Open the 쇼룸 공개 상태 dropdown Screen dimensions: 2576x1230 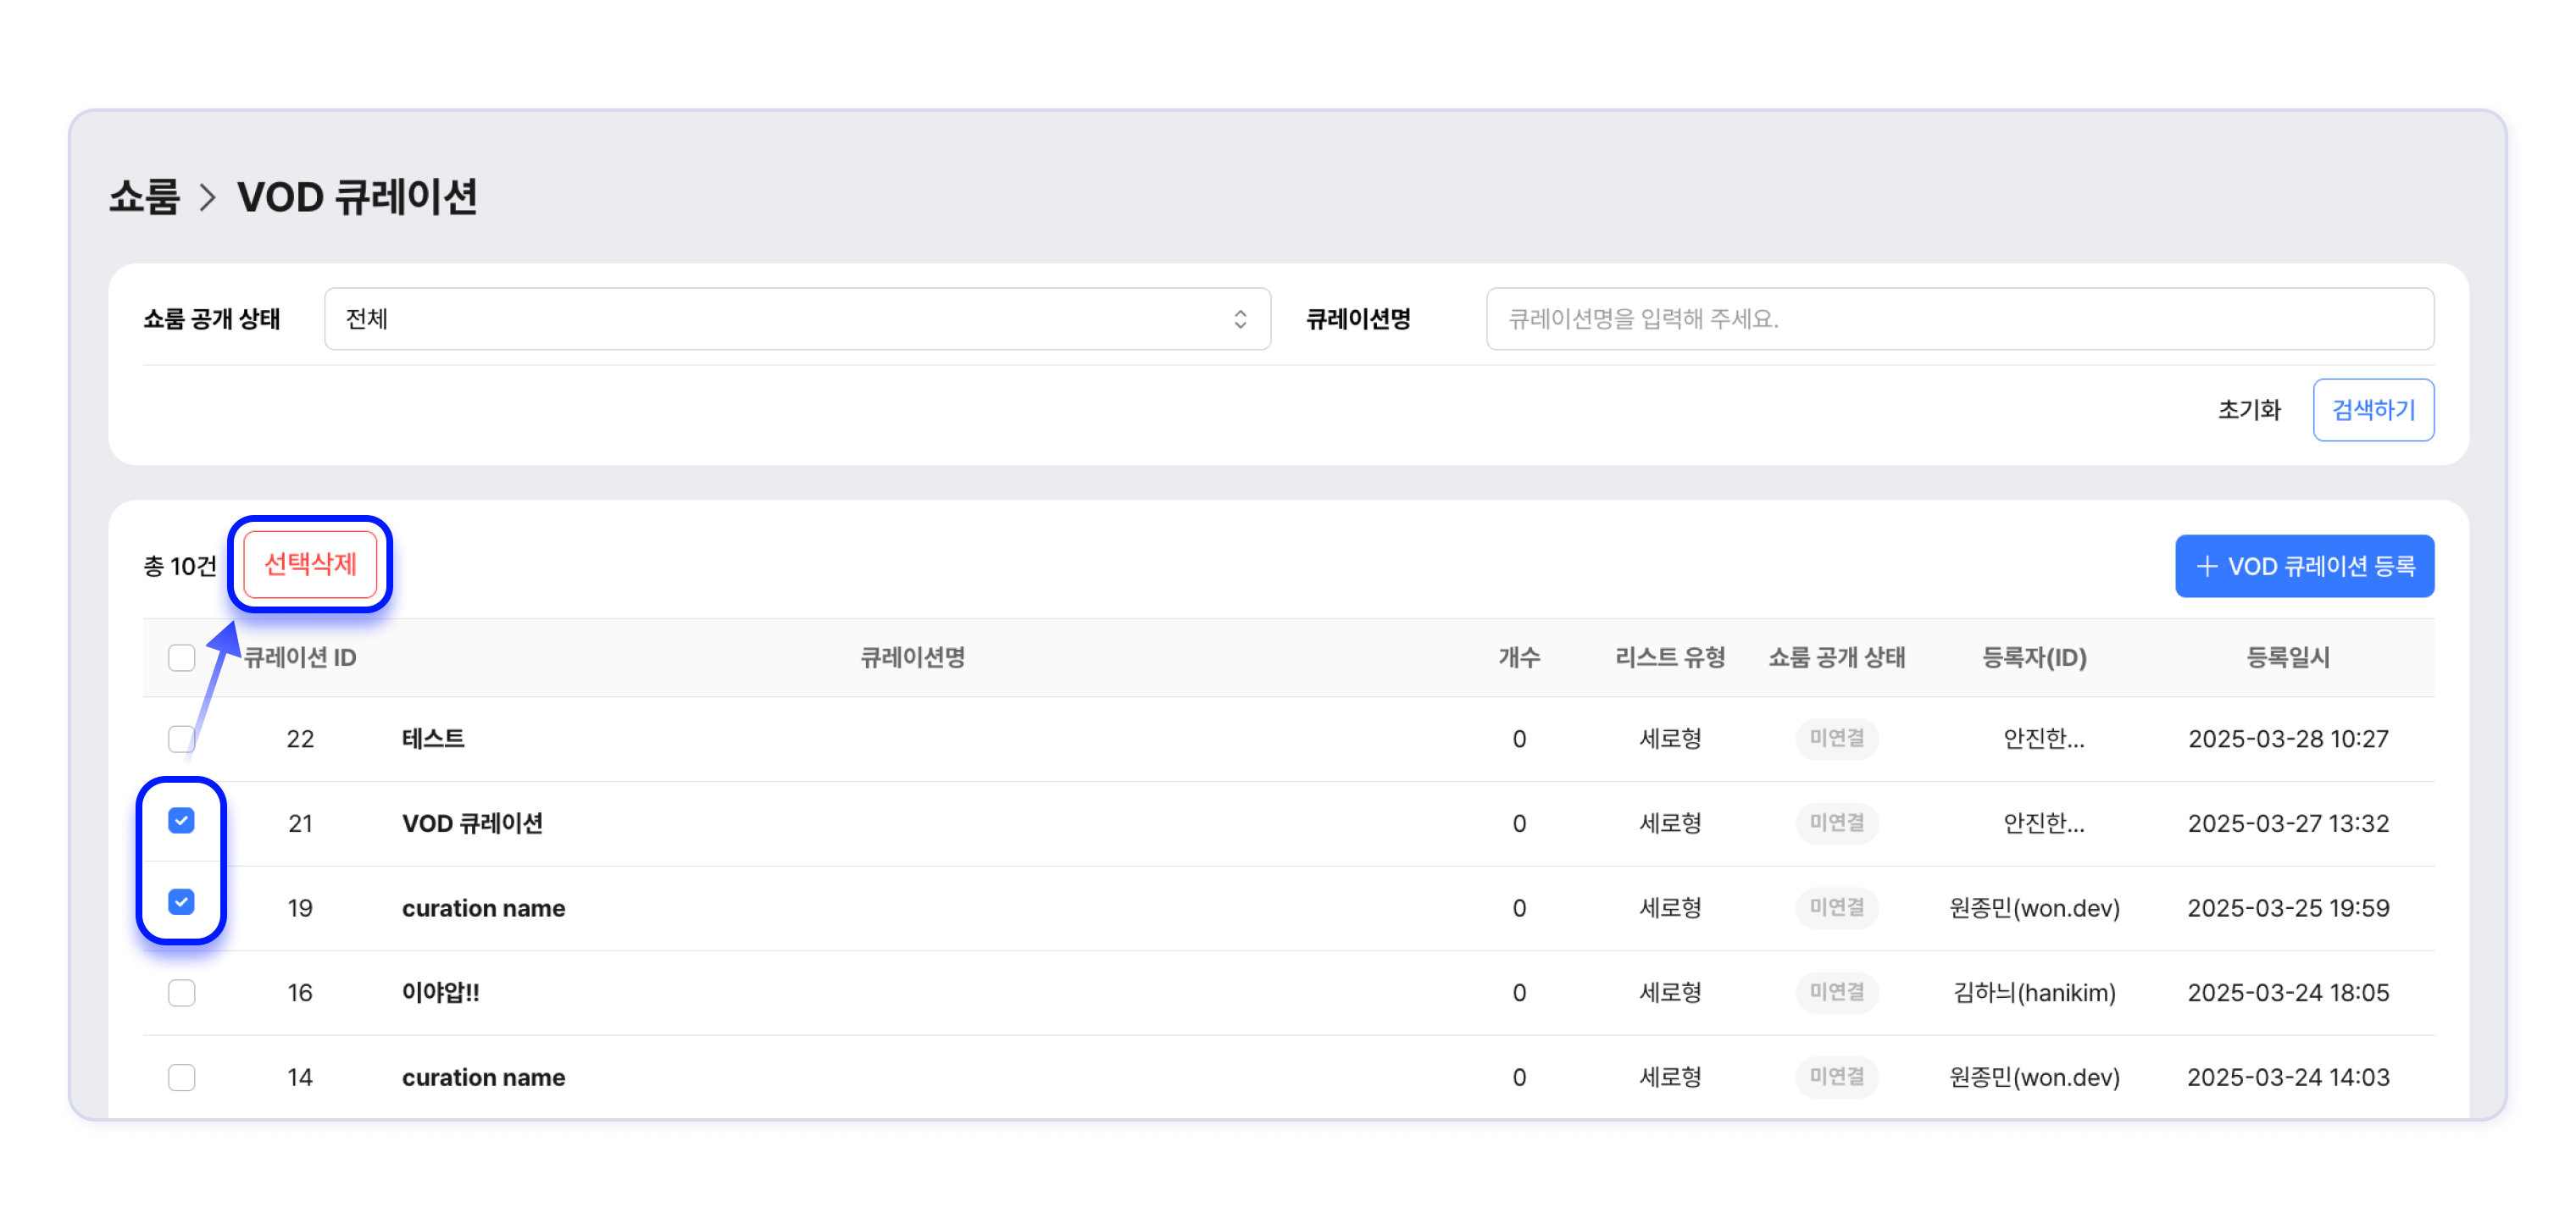tap(796, 319)
